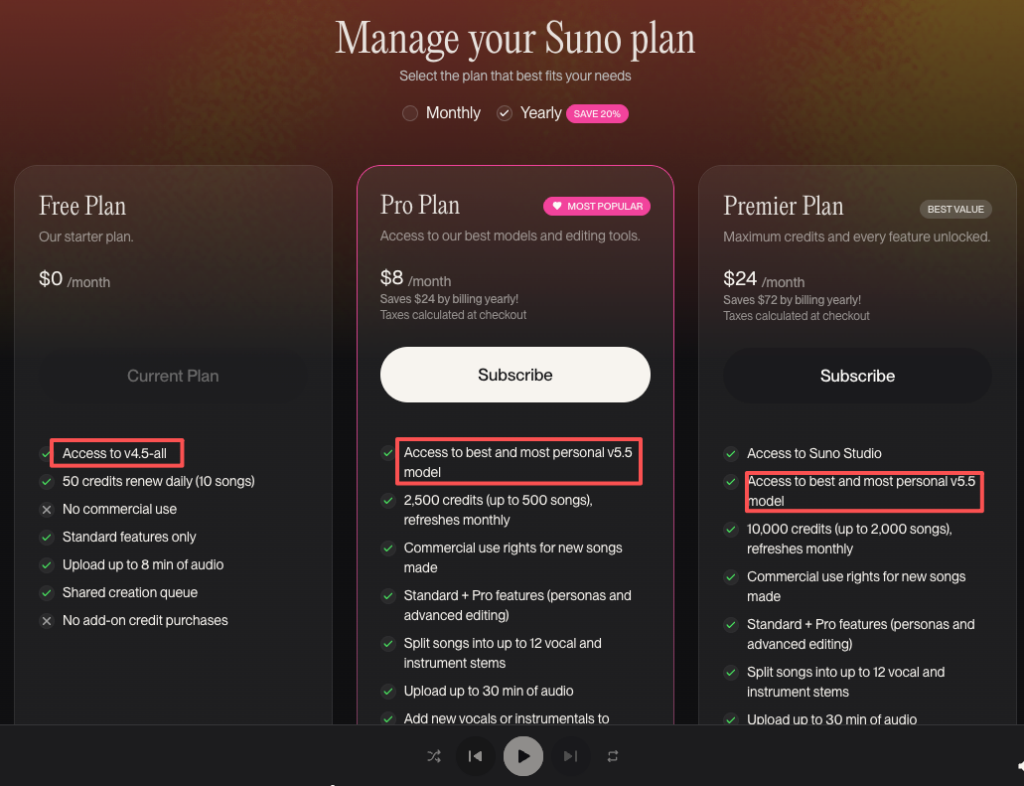
Task: Skip to the next track
Action: pyautogui.click(x=571, y=756)
